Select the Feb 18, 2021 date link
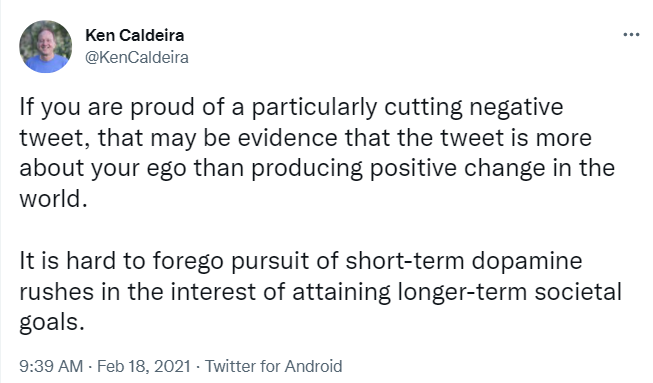The width and height of the screenshot is (653, 383). (144, 366)
